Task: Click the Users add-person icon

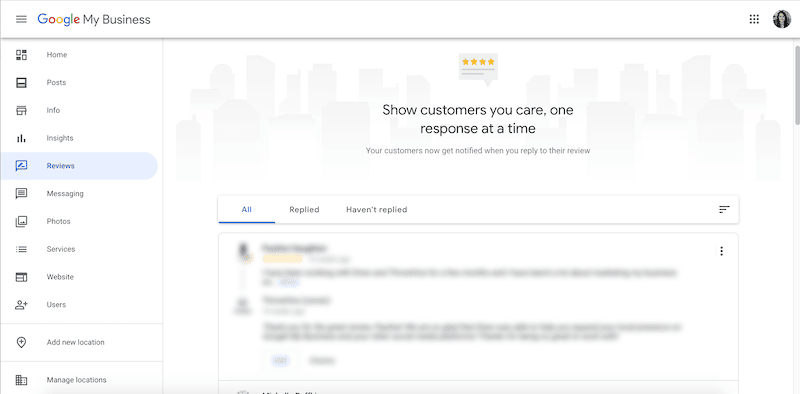Action: point(21,305)
